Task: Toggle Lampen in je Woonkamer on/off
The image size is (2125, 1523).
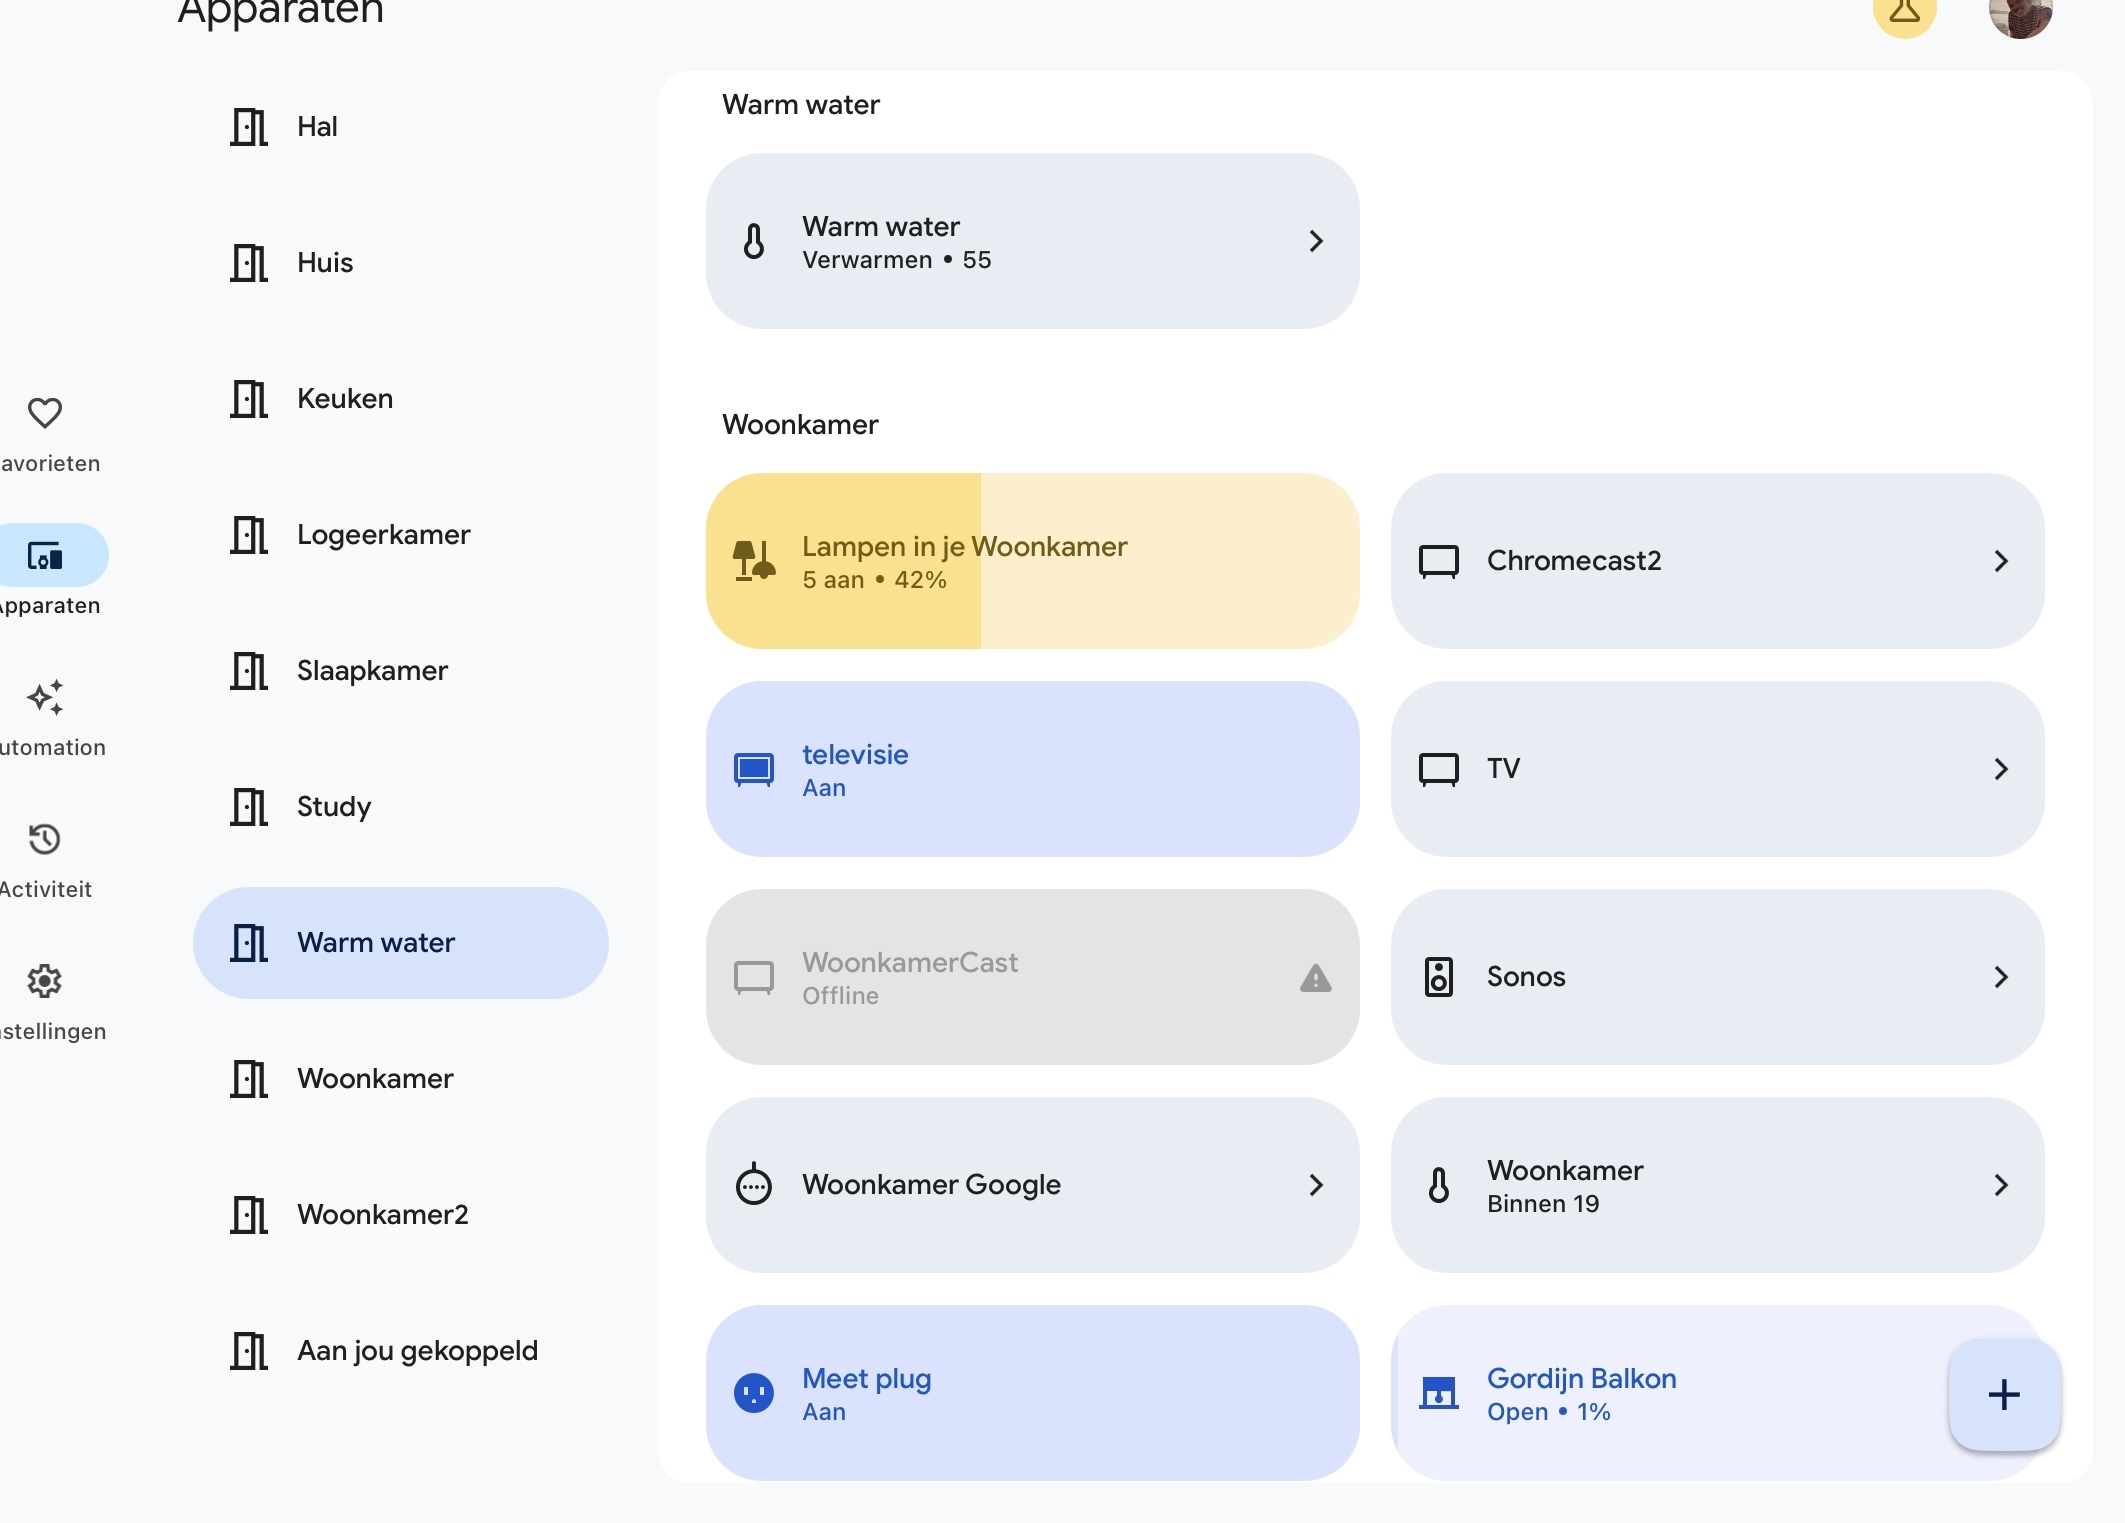Action: (1032, 561)
